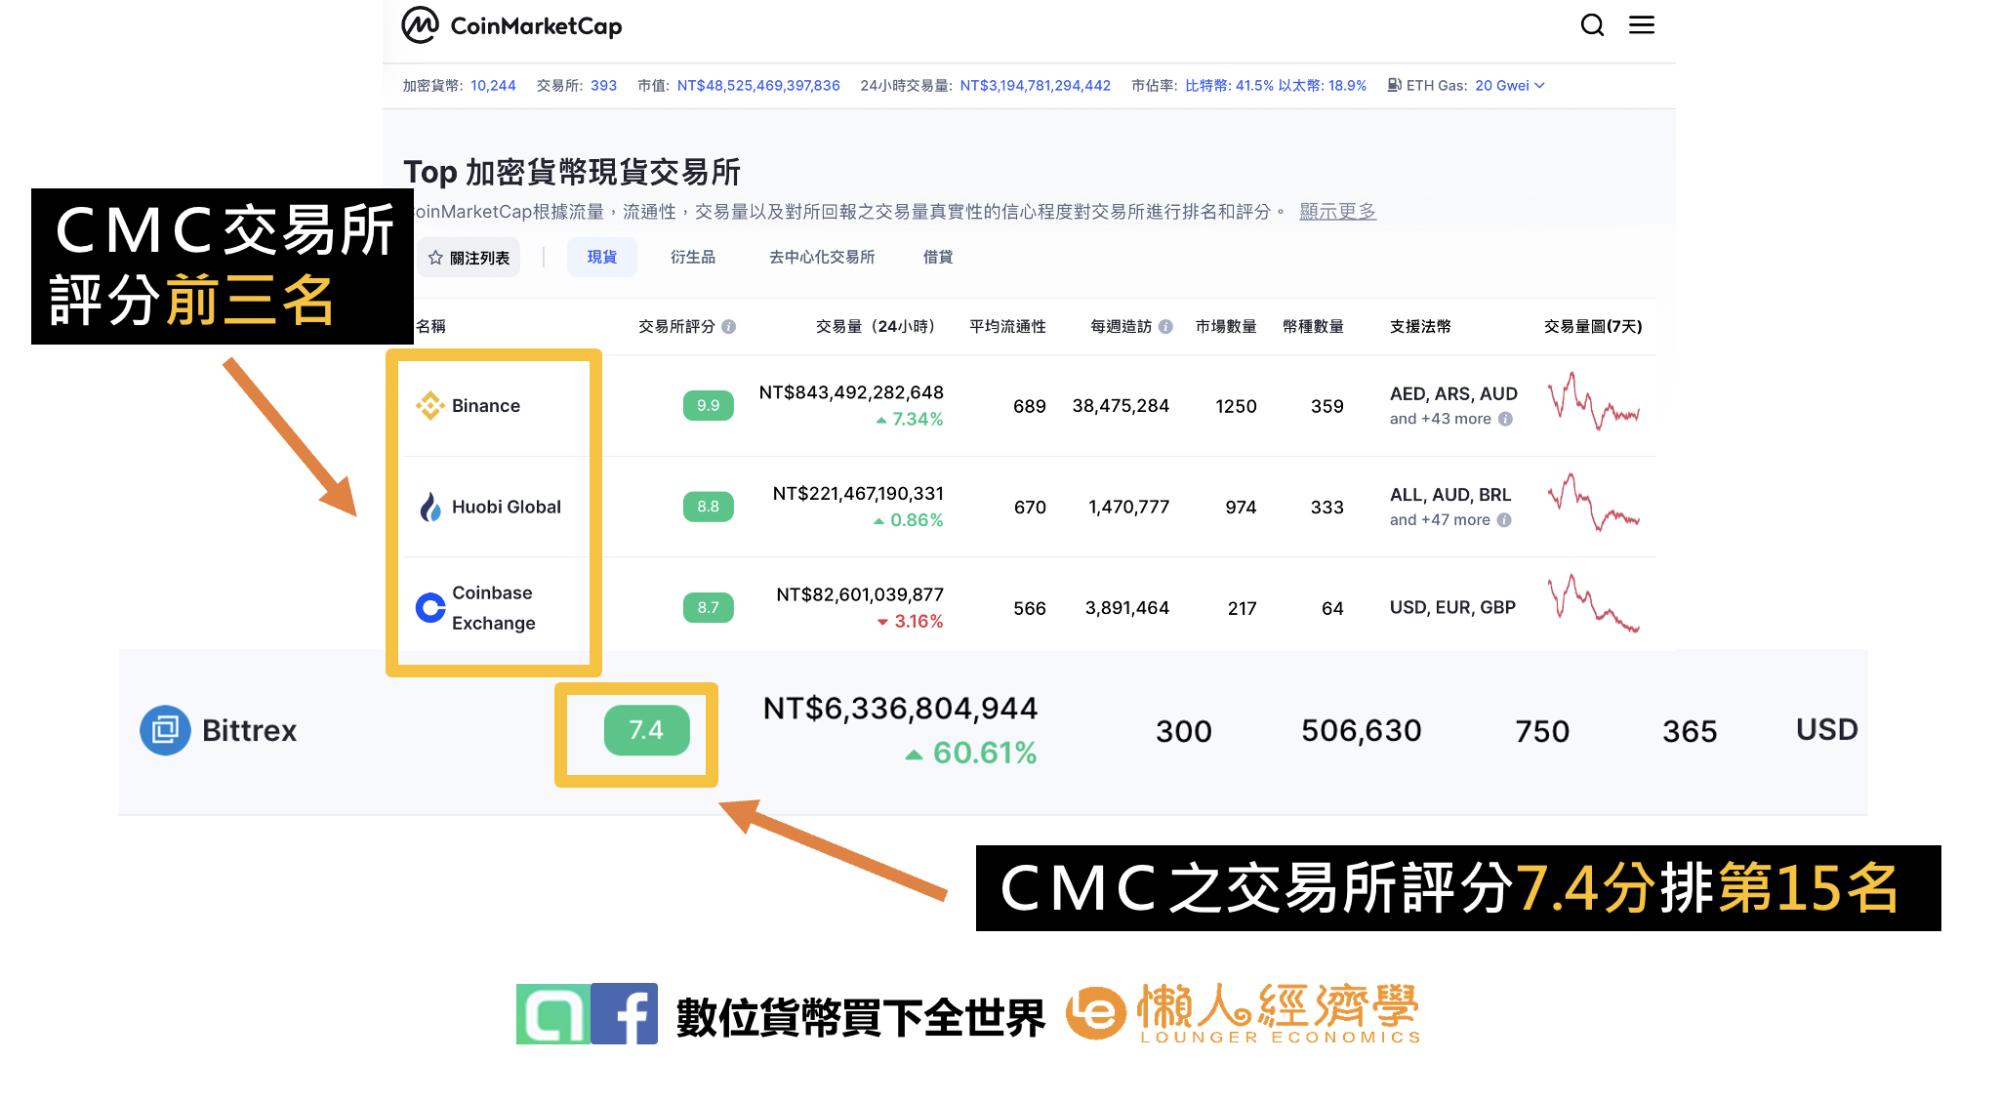The height and width of the screenshot is (1120, 1999).
Task: Click Coinbase's 8.7 score badge
Action: [708, 607]
